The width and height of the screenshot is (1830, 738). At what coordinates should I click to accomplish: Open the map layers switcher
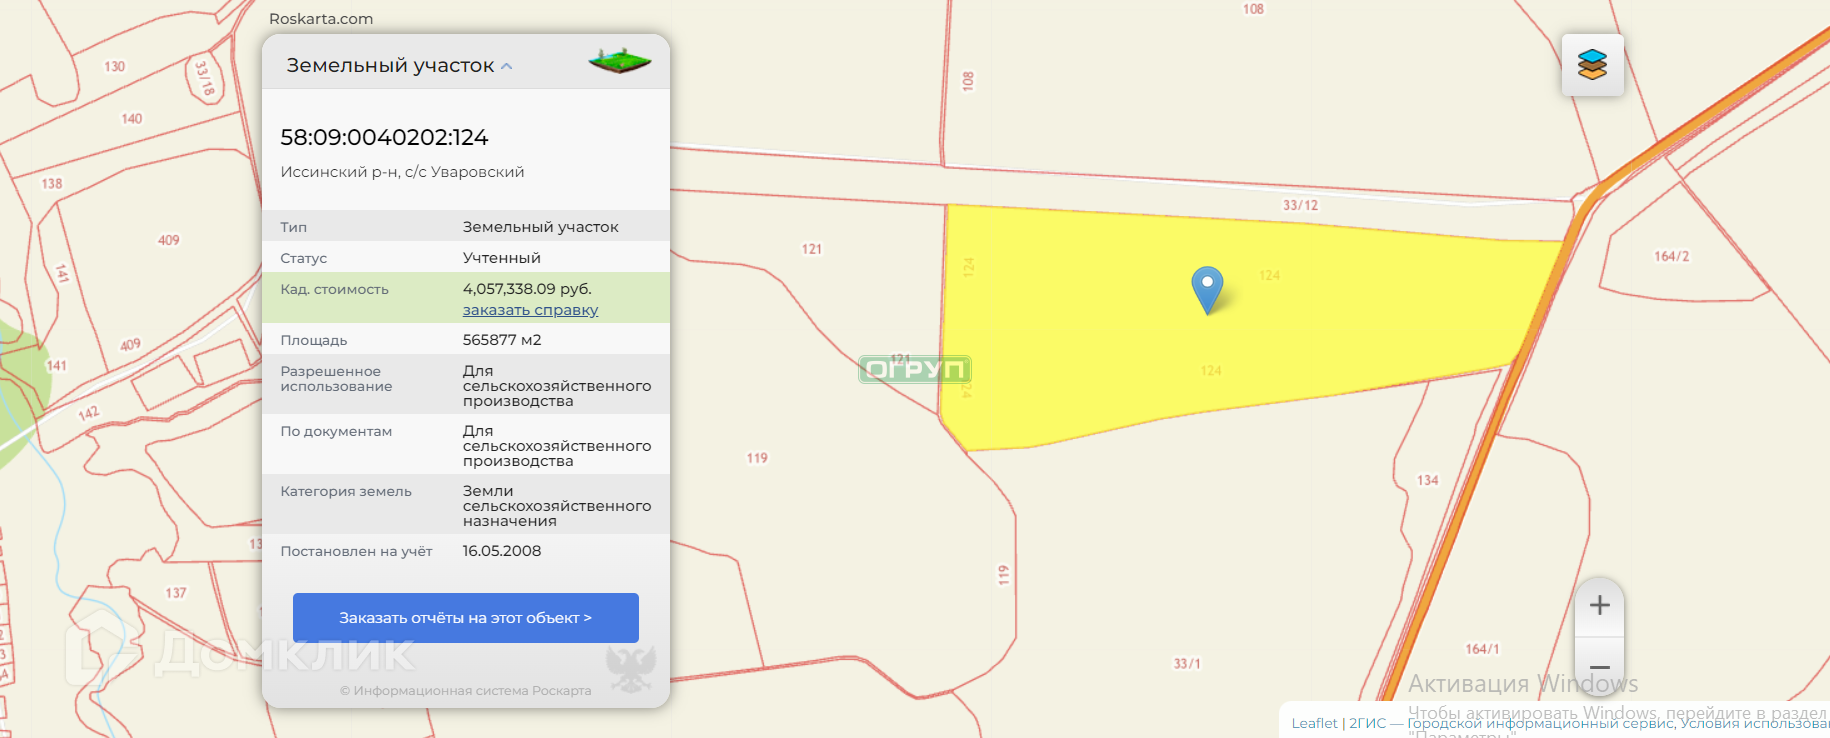tap(1592, 65)
